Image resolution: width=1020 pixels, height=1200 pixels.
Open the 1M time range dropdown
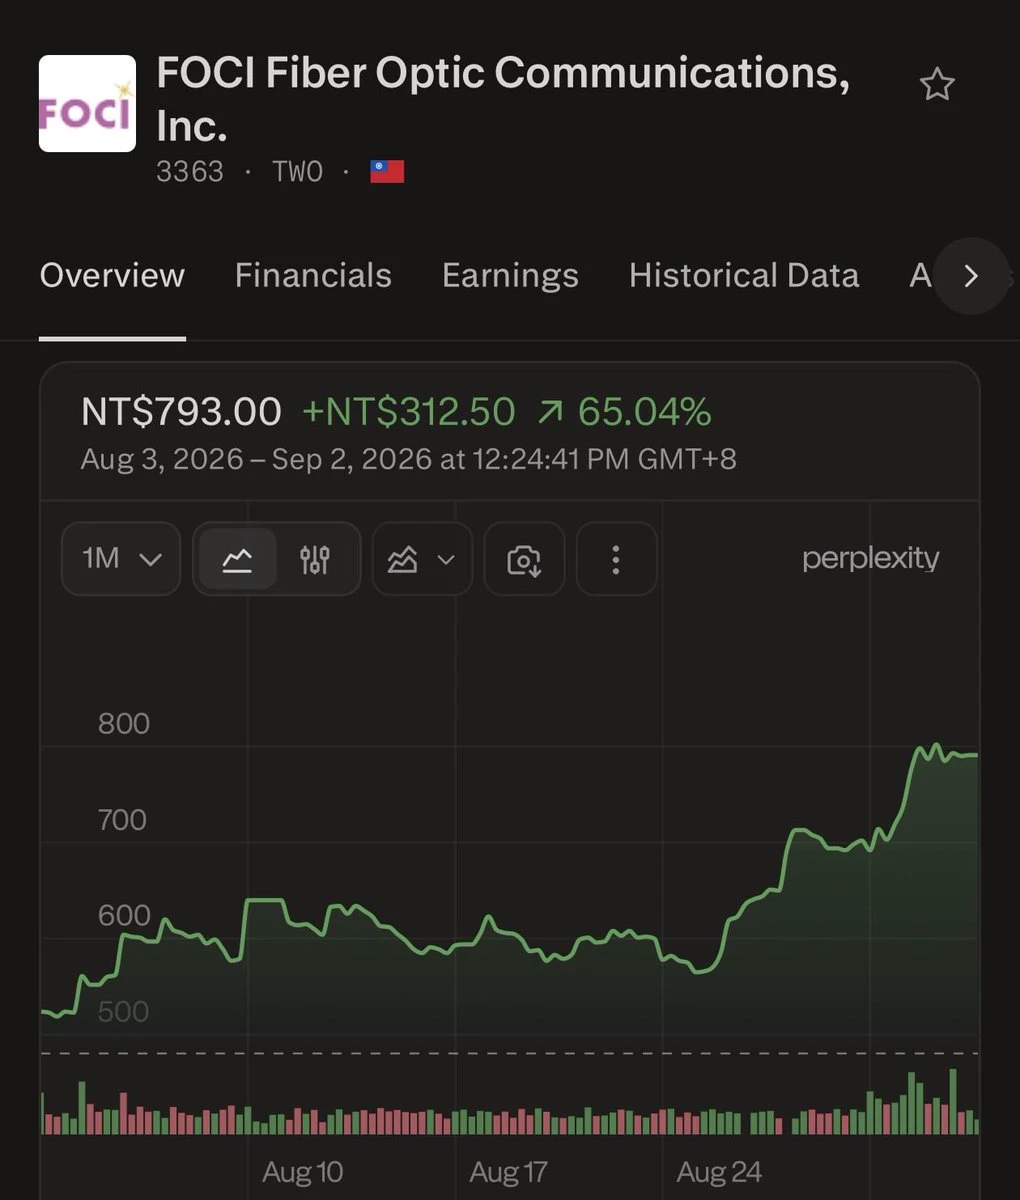121,558
